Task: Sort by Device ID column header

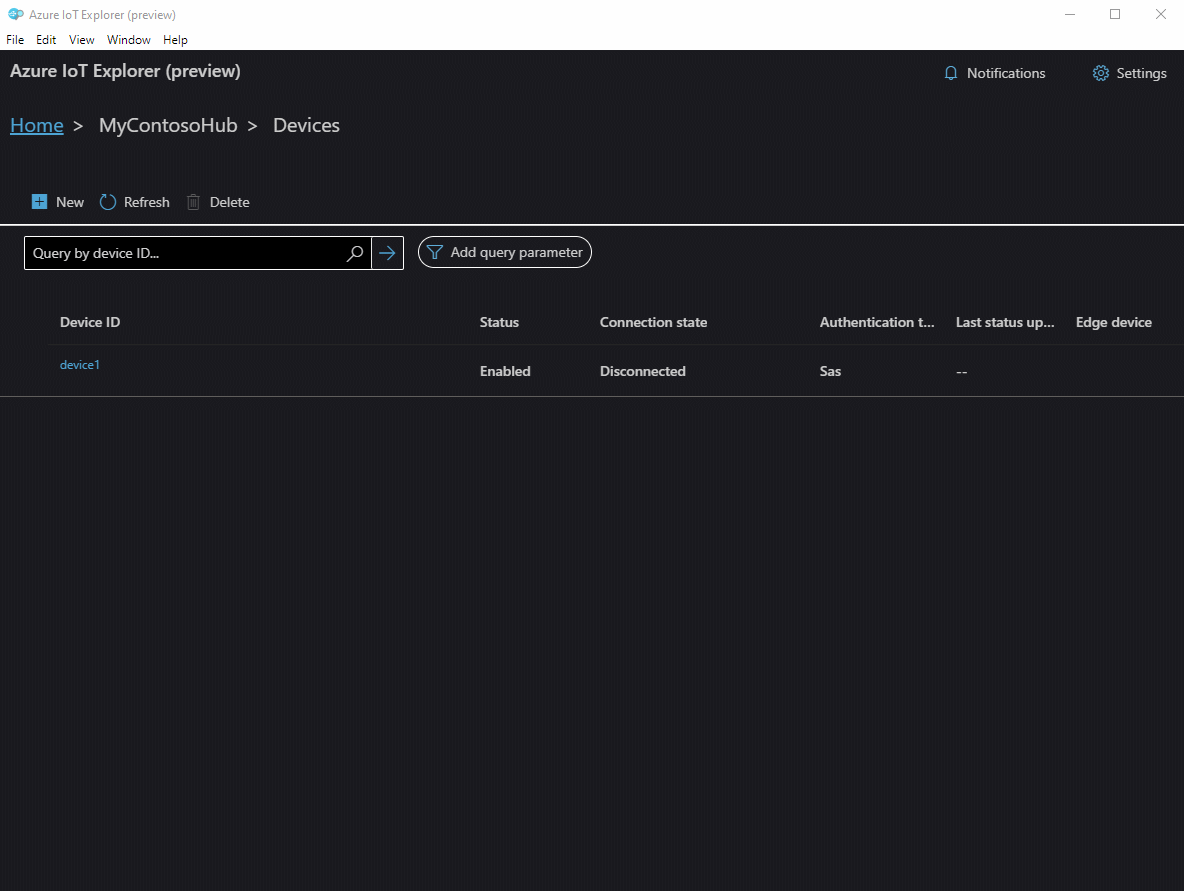Action: click(x=90, y=322)
